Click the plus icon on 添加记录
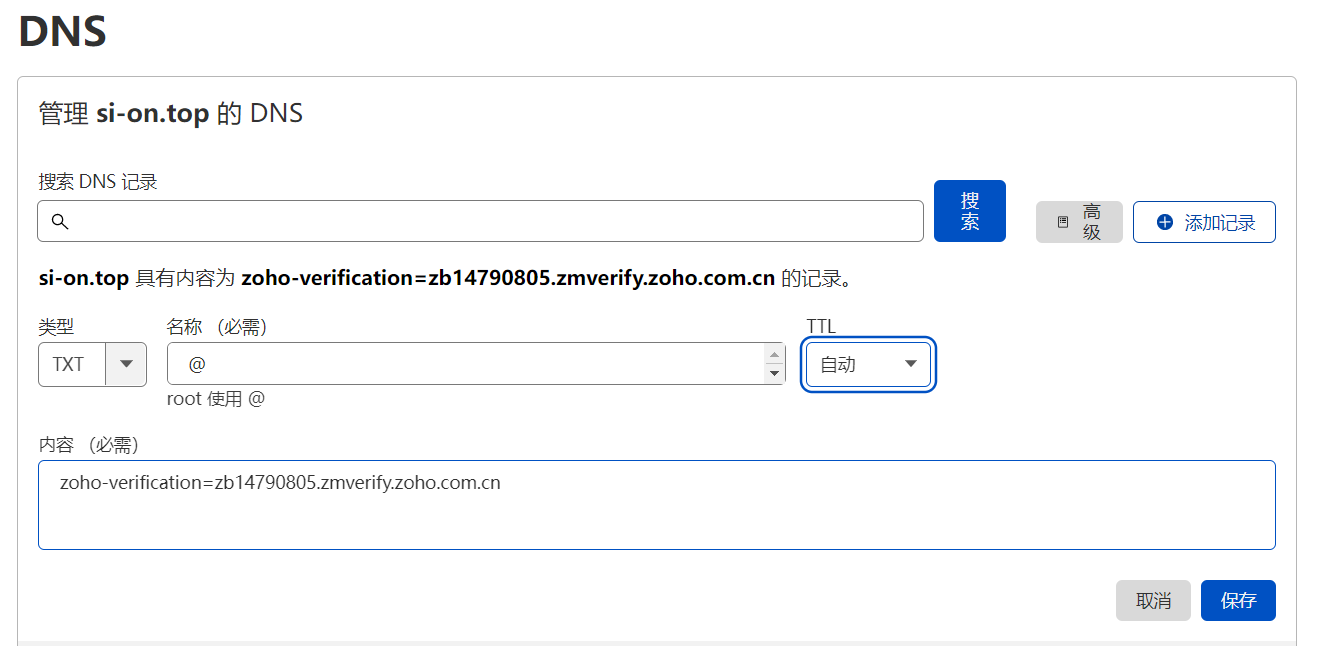This screenshot has width=1326, height=646. 1164,222
